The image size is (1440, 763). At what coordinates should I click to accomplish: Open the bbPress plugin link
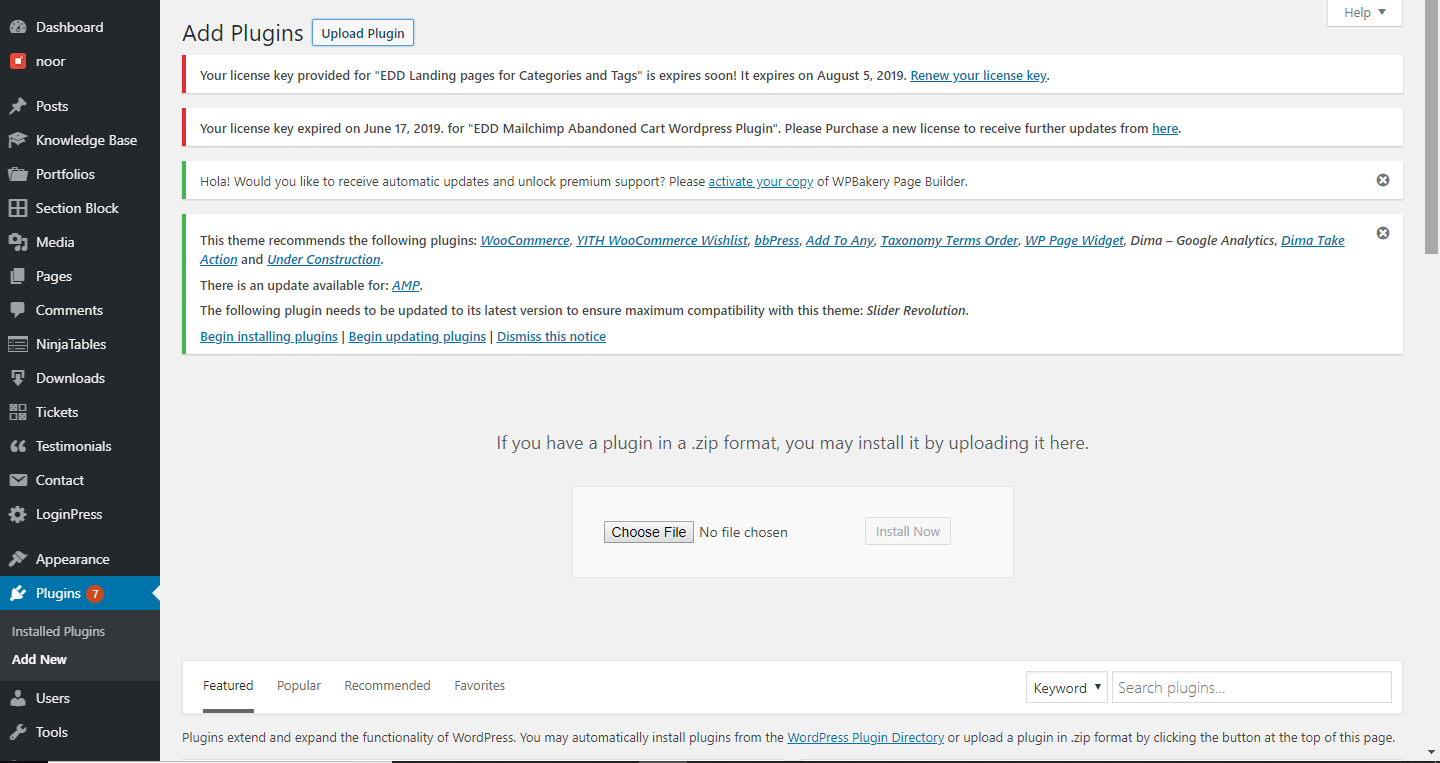pyautogui.click(x=777, y=240)
